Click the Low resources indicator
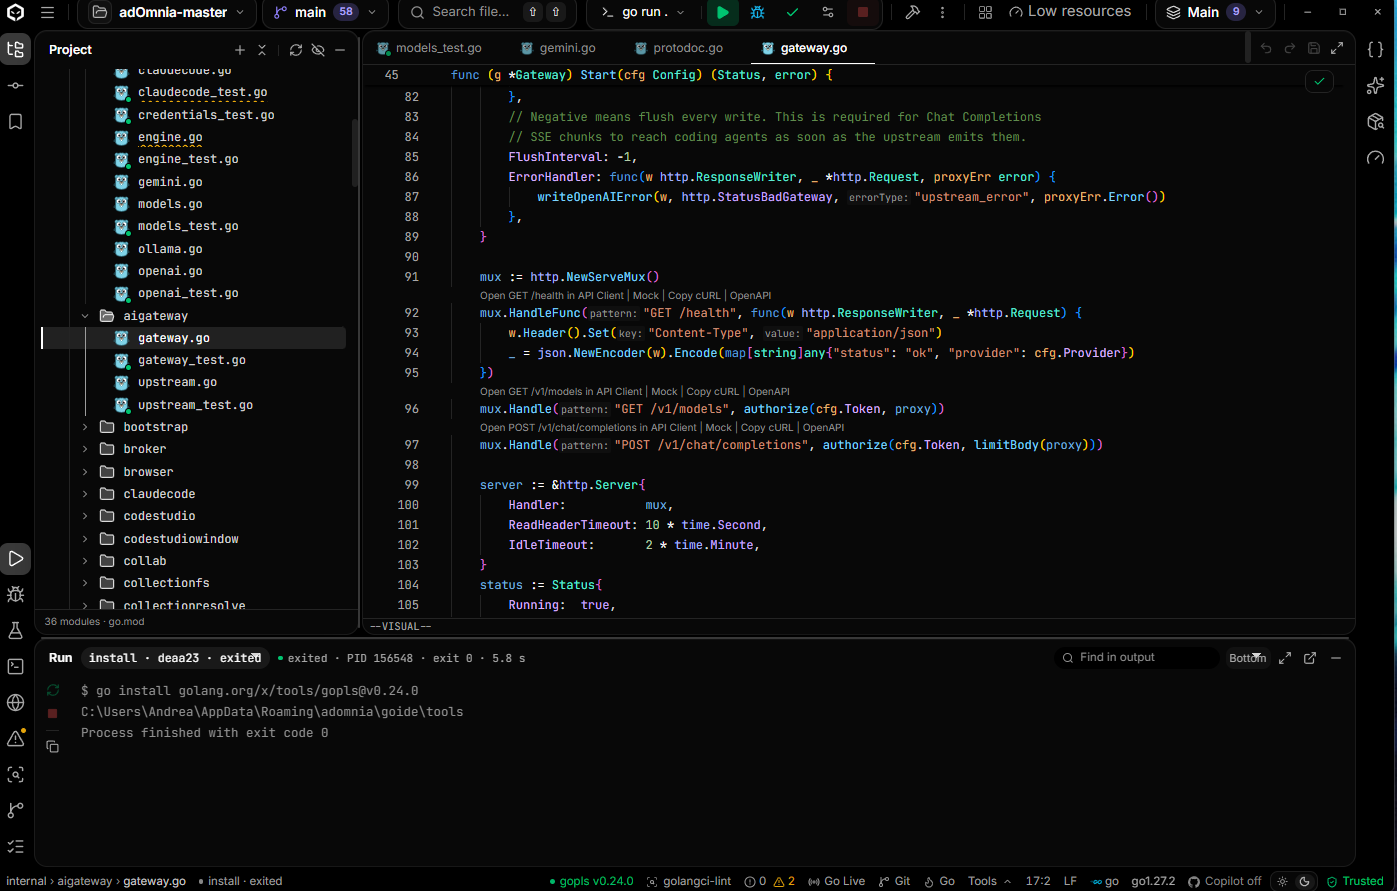 tap(1070, 12)
